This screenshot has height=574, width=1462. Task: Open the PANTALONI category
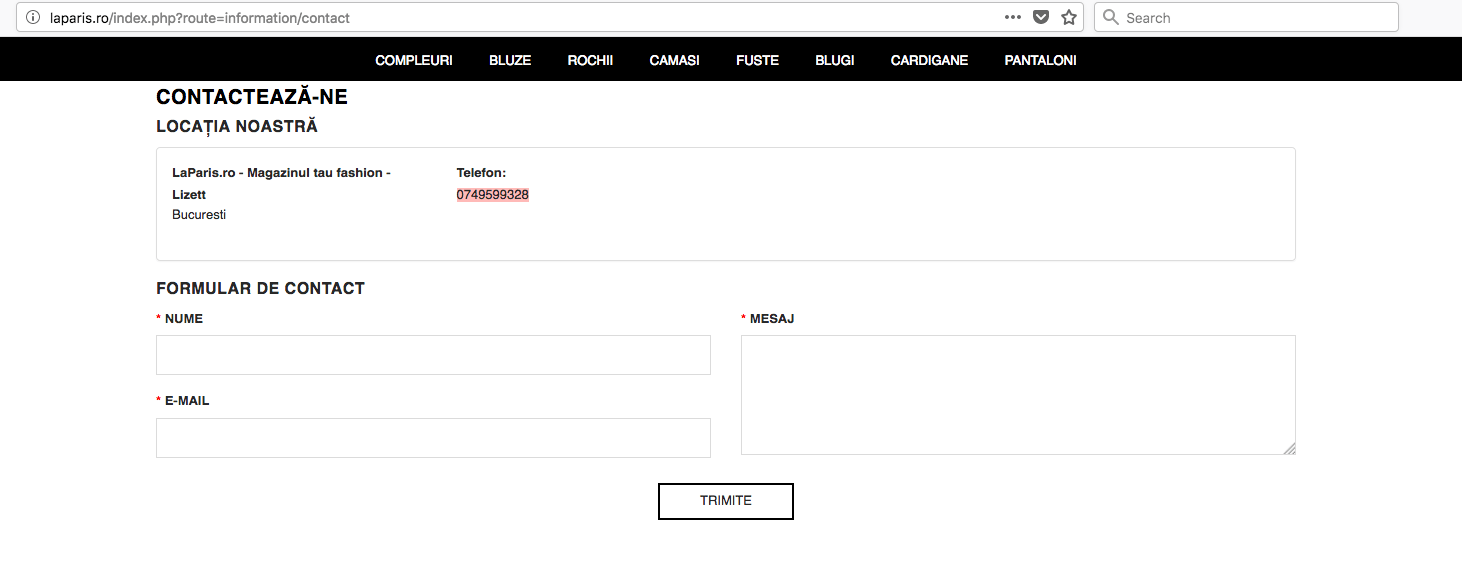1040,60
